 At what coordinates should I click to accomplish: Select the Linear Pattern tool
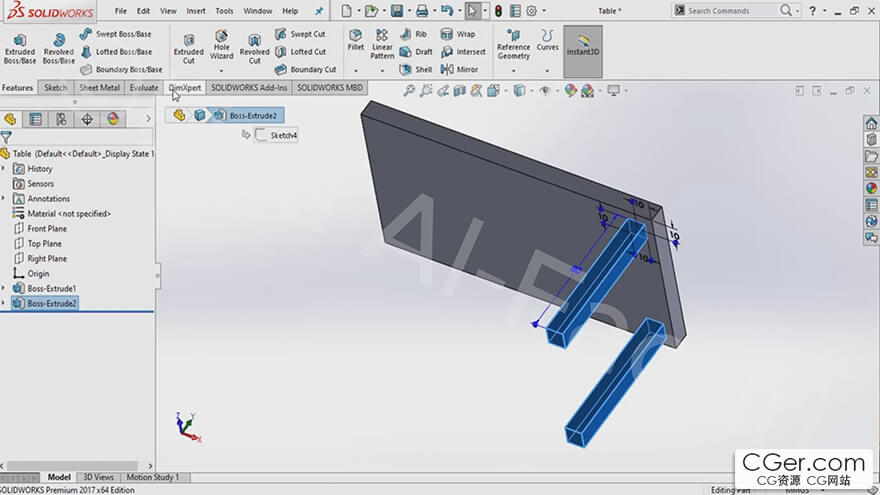382,44
